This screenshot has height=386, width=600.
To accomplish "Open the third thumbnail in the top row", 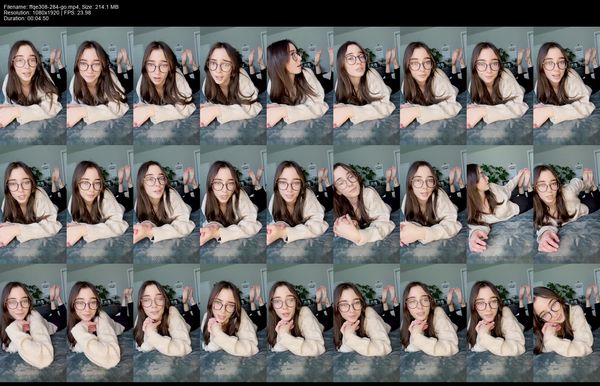I will tap(166, 86).
